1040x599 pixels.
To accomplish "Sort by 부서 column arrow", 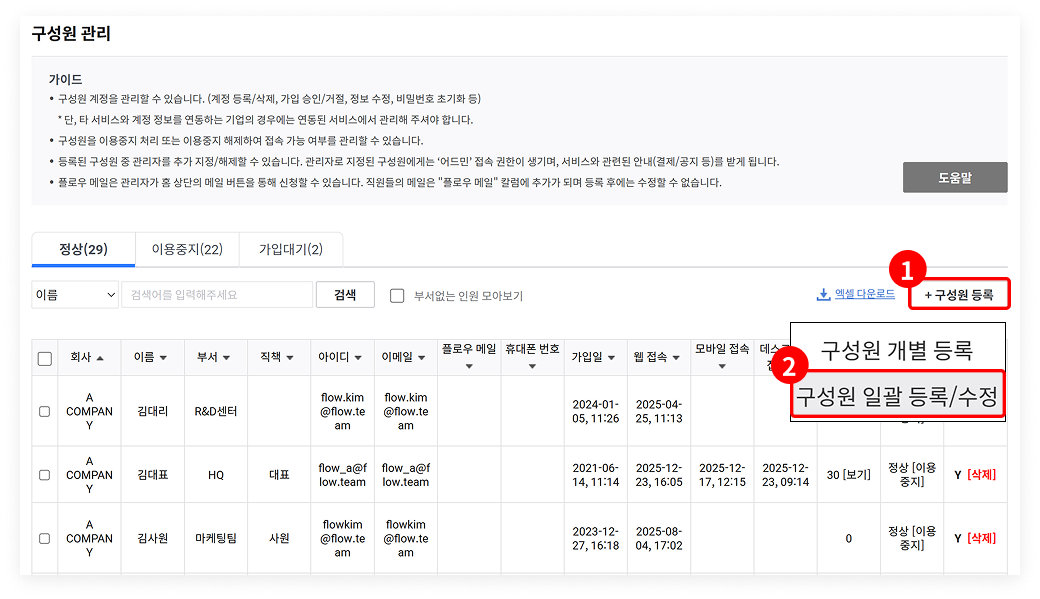I will pyautogui.click(x=227, y=358).
